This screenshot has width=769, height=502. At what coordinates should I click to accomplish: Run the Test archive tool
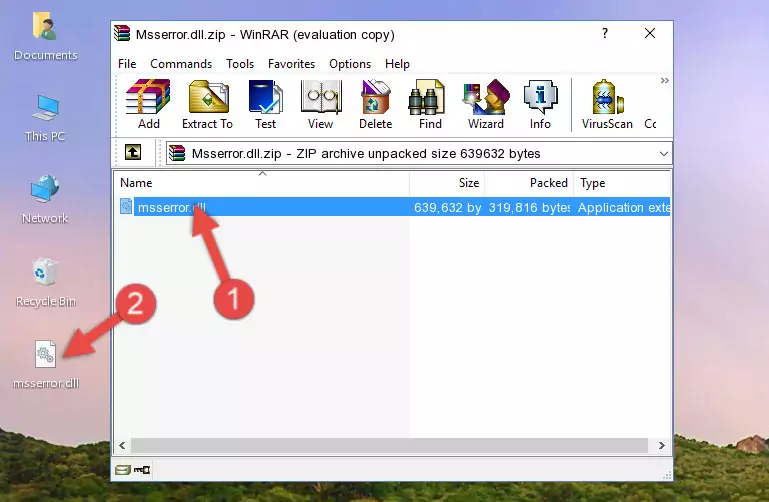(265, 104)
